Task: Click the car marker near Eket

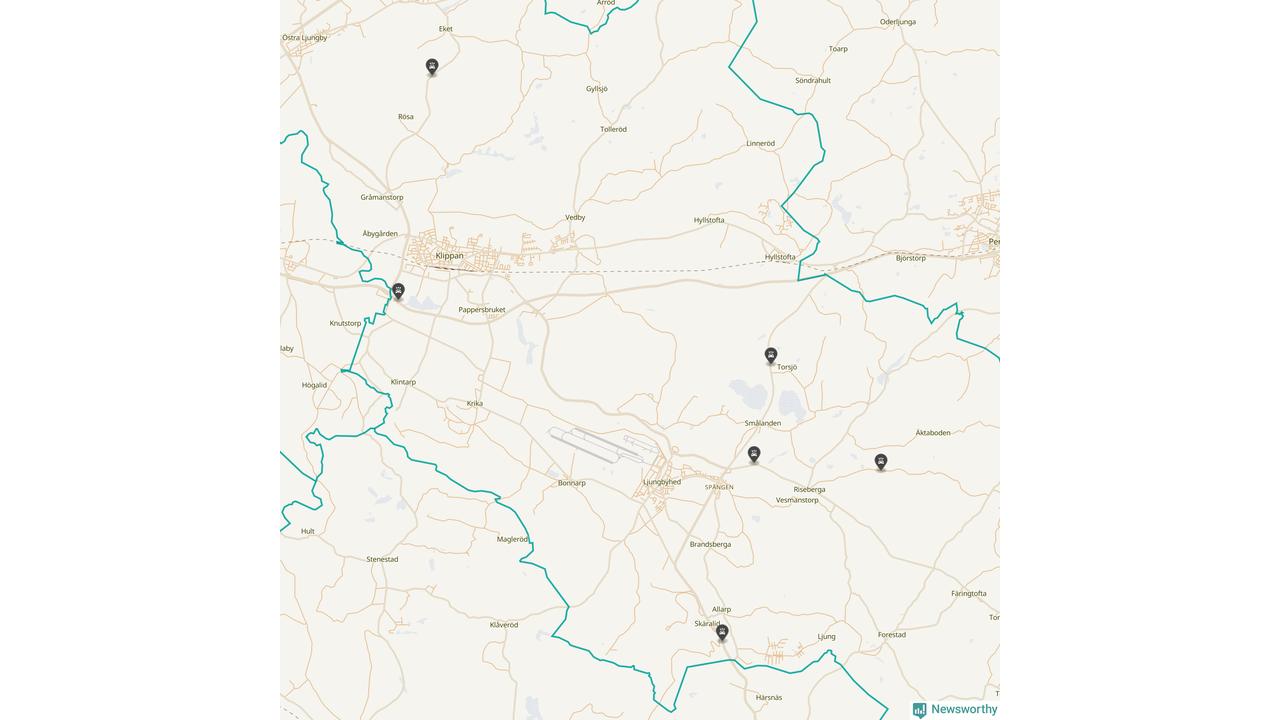Action: (x=432, y=67)
